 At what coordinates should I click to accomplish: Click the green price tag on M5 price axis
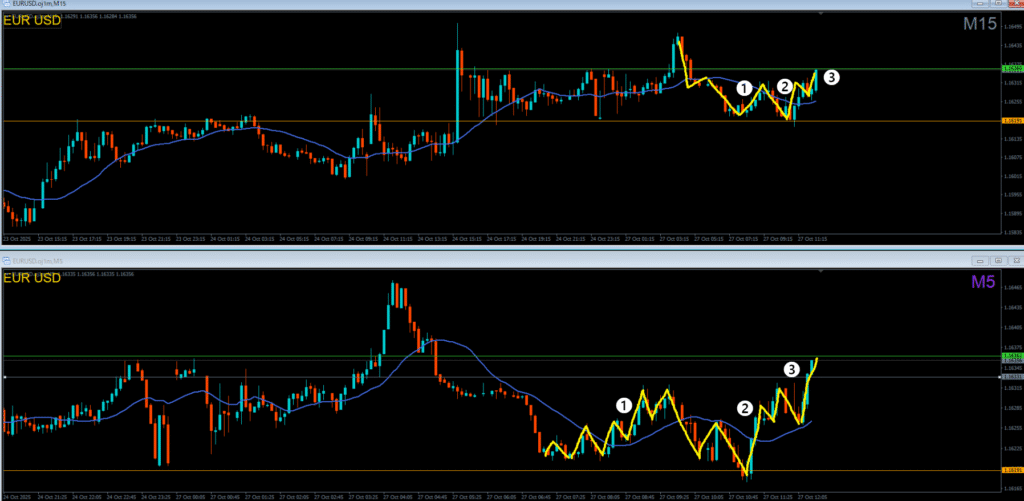(x=1010, y=356)
